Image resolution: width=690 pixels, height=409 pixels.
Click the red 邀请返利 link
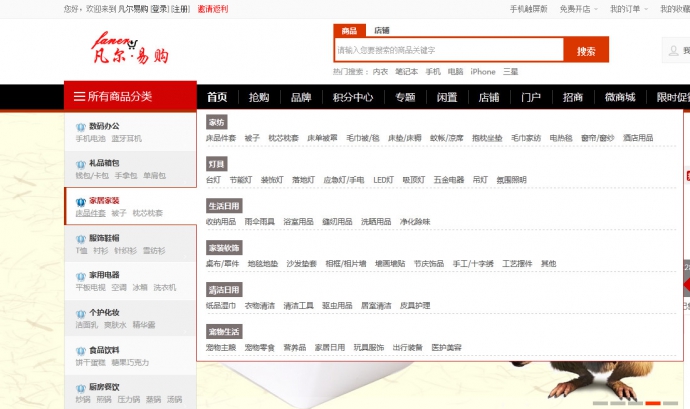click(213, 9)
